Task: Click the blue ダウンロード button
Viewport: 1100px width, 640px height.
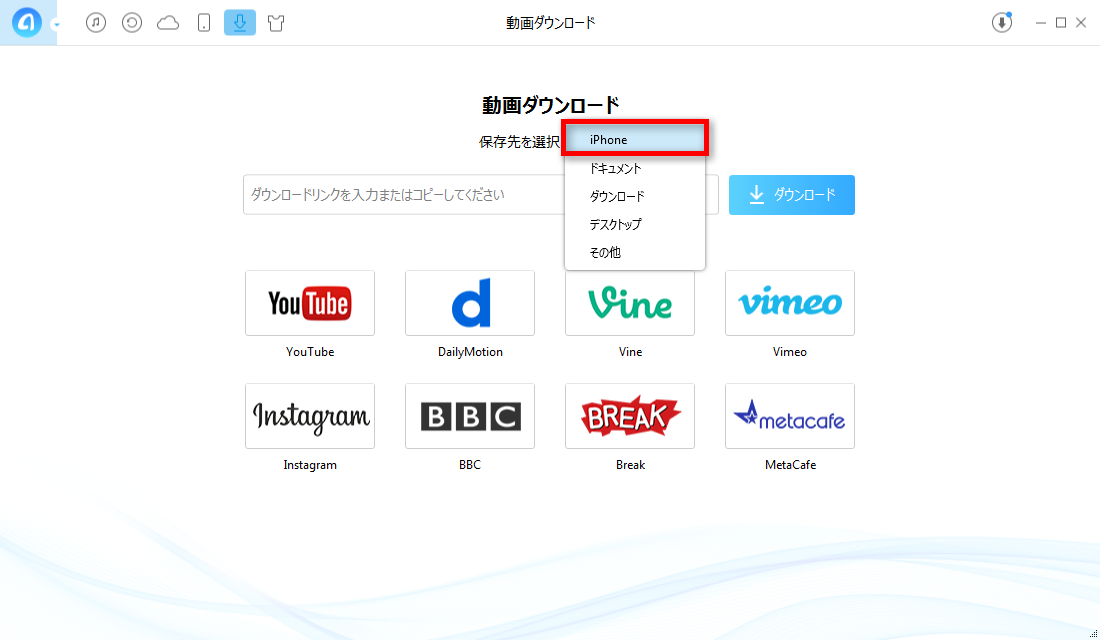Action: 791,194
